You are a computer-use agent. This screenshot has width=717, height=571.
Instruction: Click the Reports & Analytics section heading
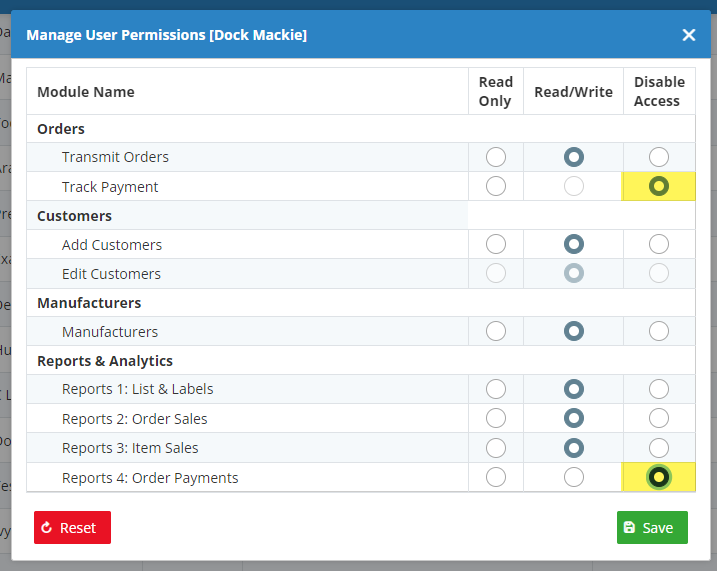(105, 361)
